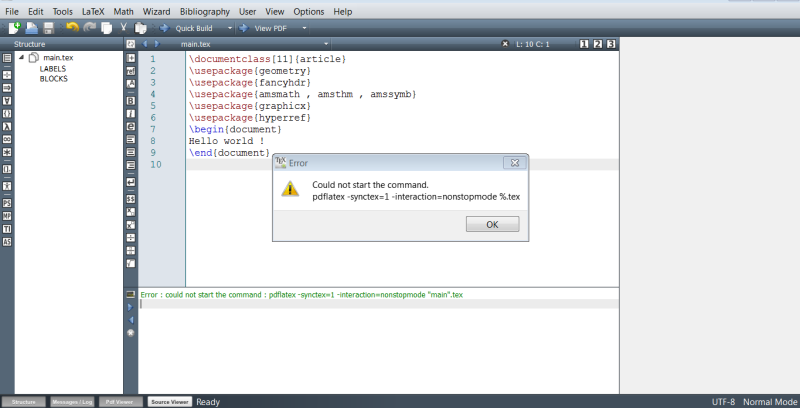Show TikZ commands with the TI icon

coord(7,229)
